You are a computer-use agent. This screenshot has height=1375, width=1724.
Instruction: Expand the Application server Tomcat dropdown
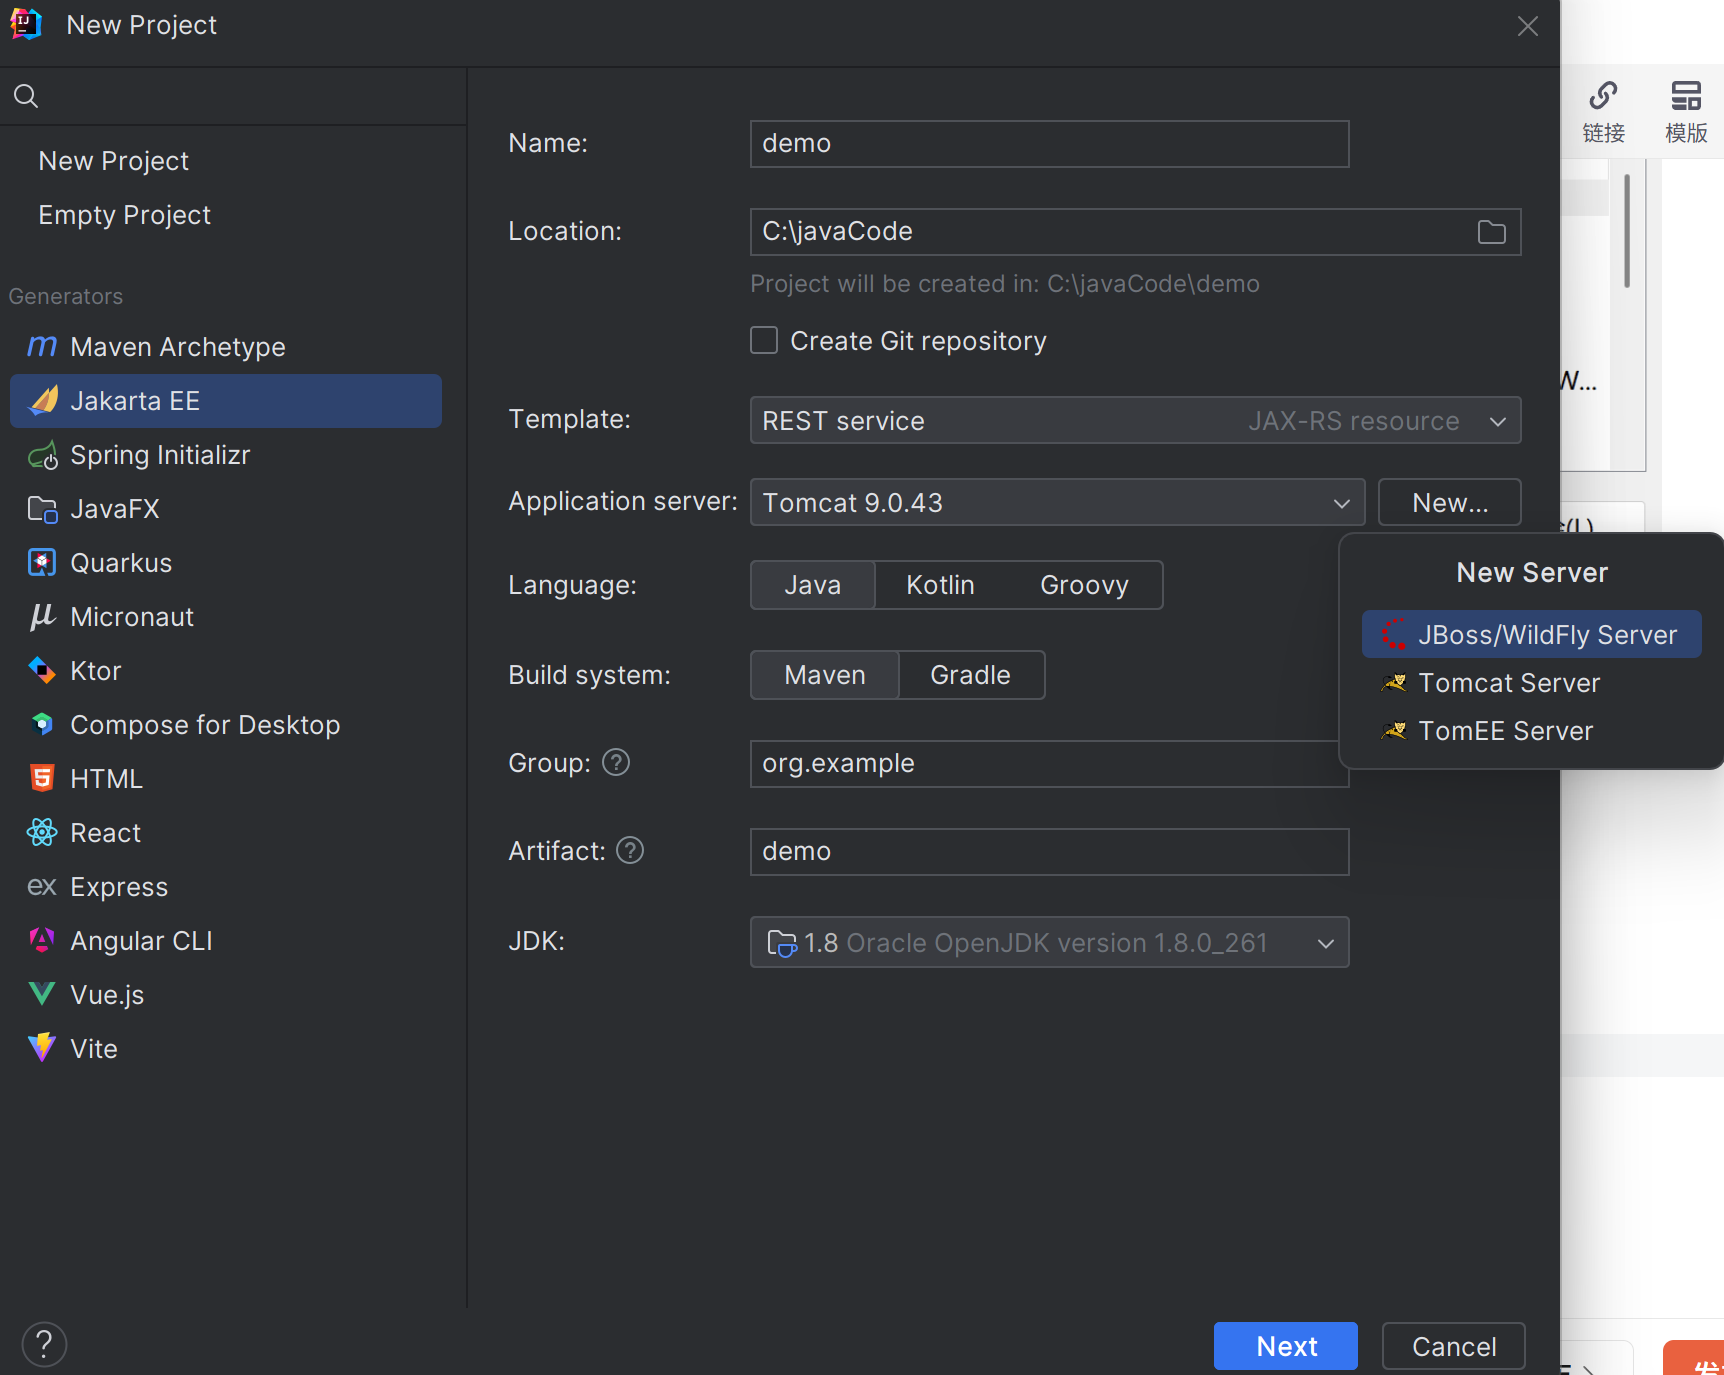coord(1057,503)
